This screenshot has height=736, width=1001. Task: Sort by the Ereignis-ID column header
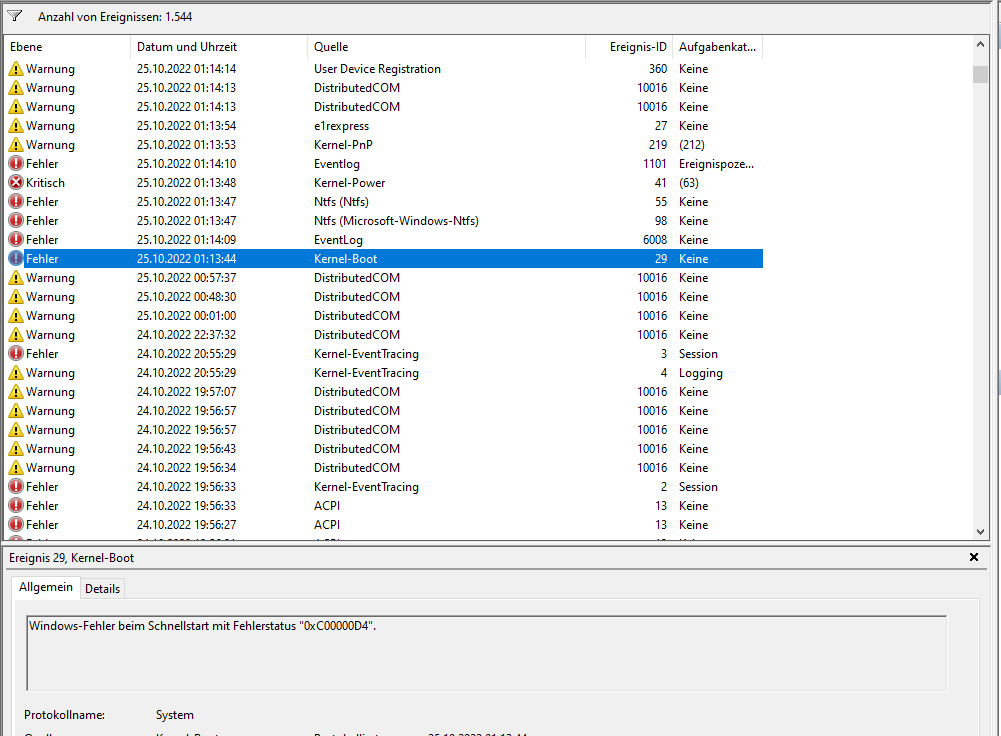629,47
